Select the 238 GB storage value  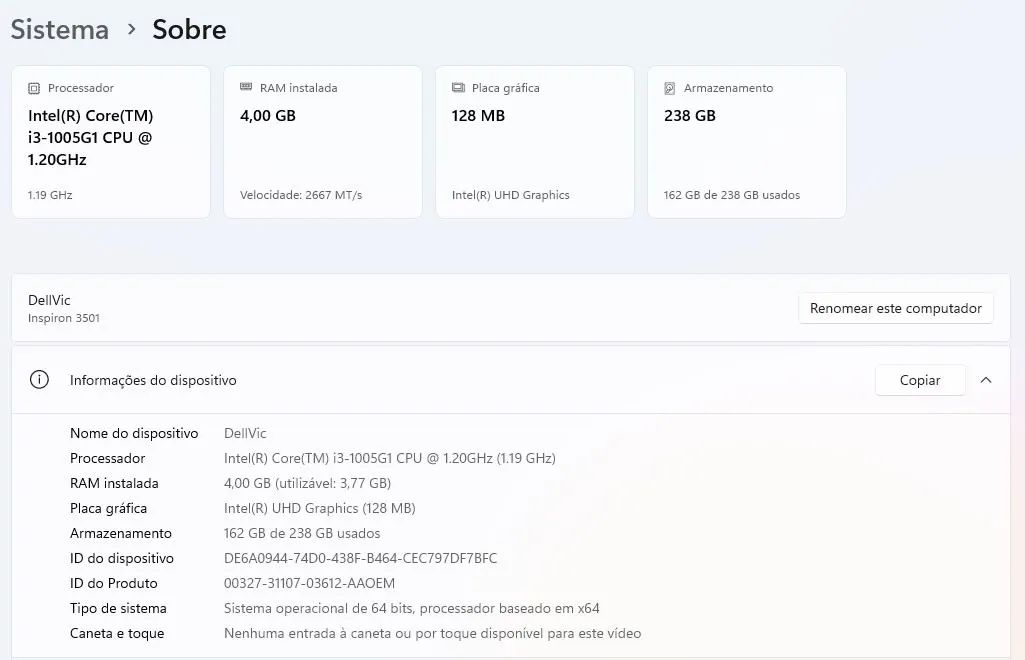[690, 116]
